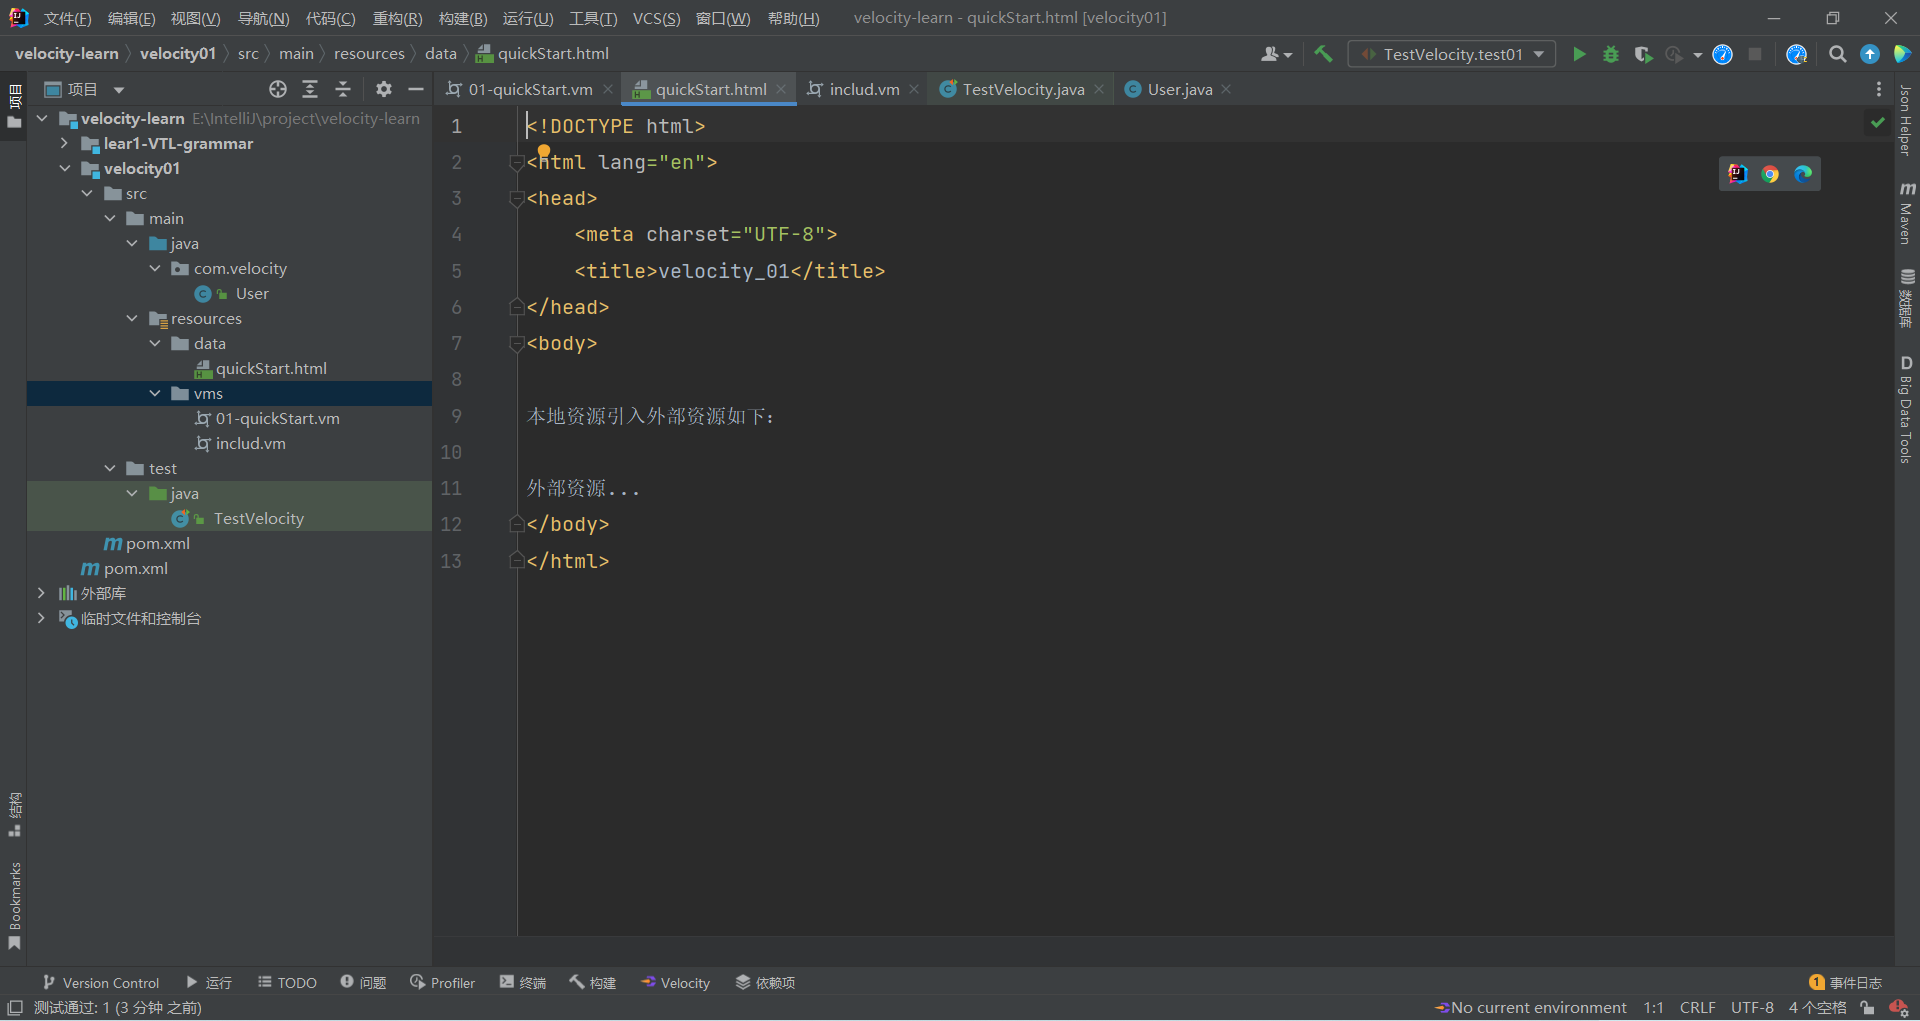Close the includ.vm editor tab
This screenshot has width=1920, height=1021.
click(914, 89)
